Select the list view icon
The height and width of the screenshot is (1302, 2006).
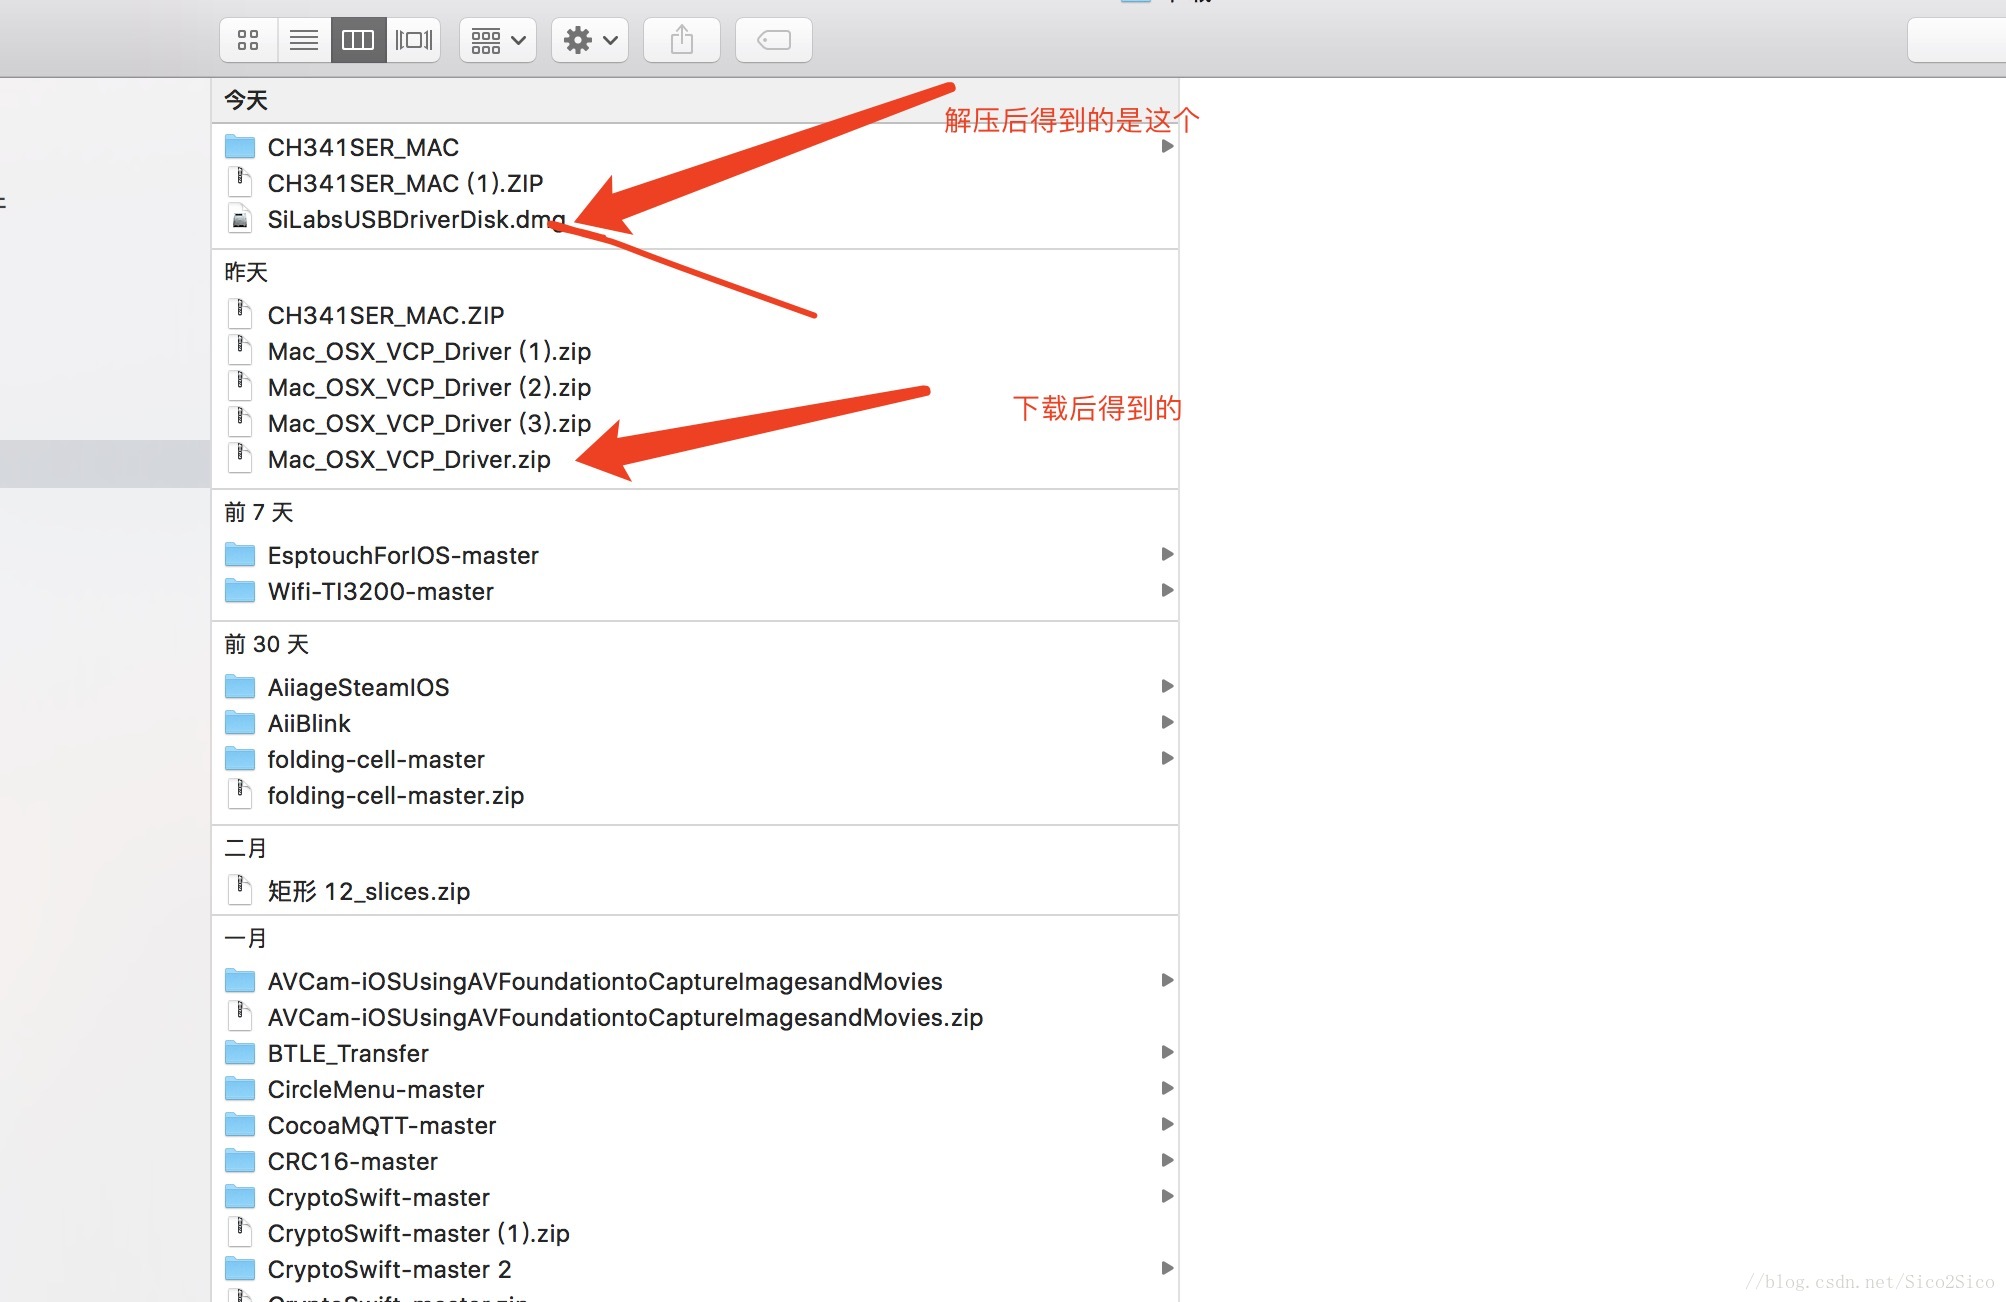(300, 37)
